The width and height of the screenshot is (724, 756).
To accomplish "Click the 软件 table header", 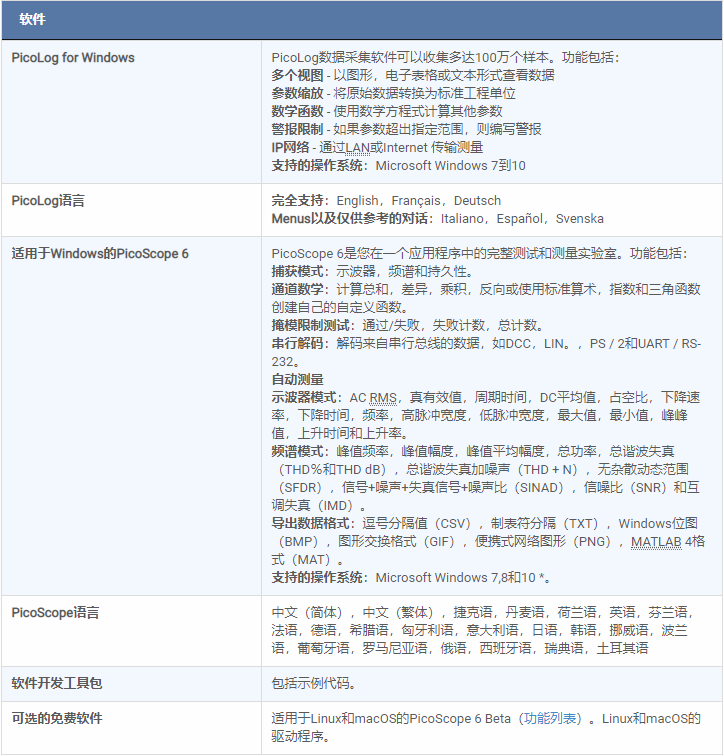I will [x=33, y=20].
